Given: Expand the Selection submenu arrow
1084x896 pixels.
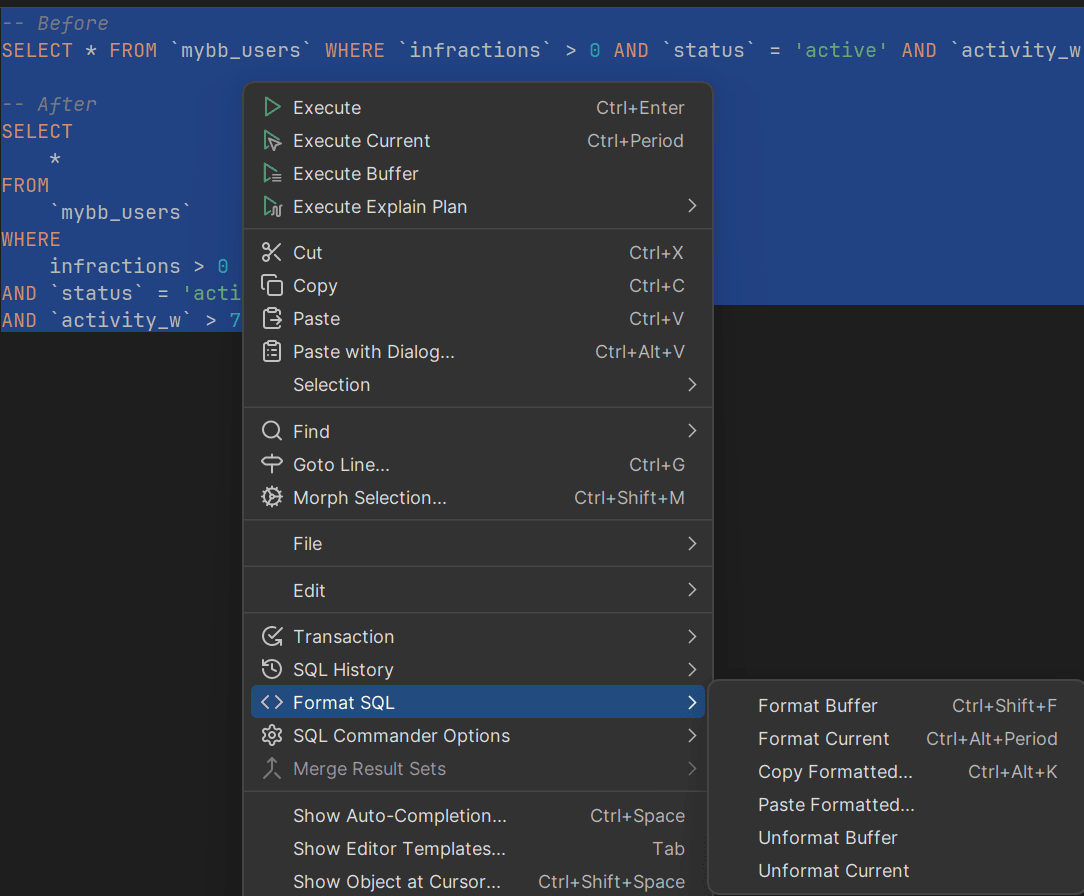Looking at the screenshot, I should click(692, 384).
